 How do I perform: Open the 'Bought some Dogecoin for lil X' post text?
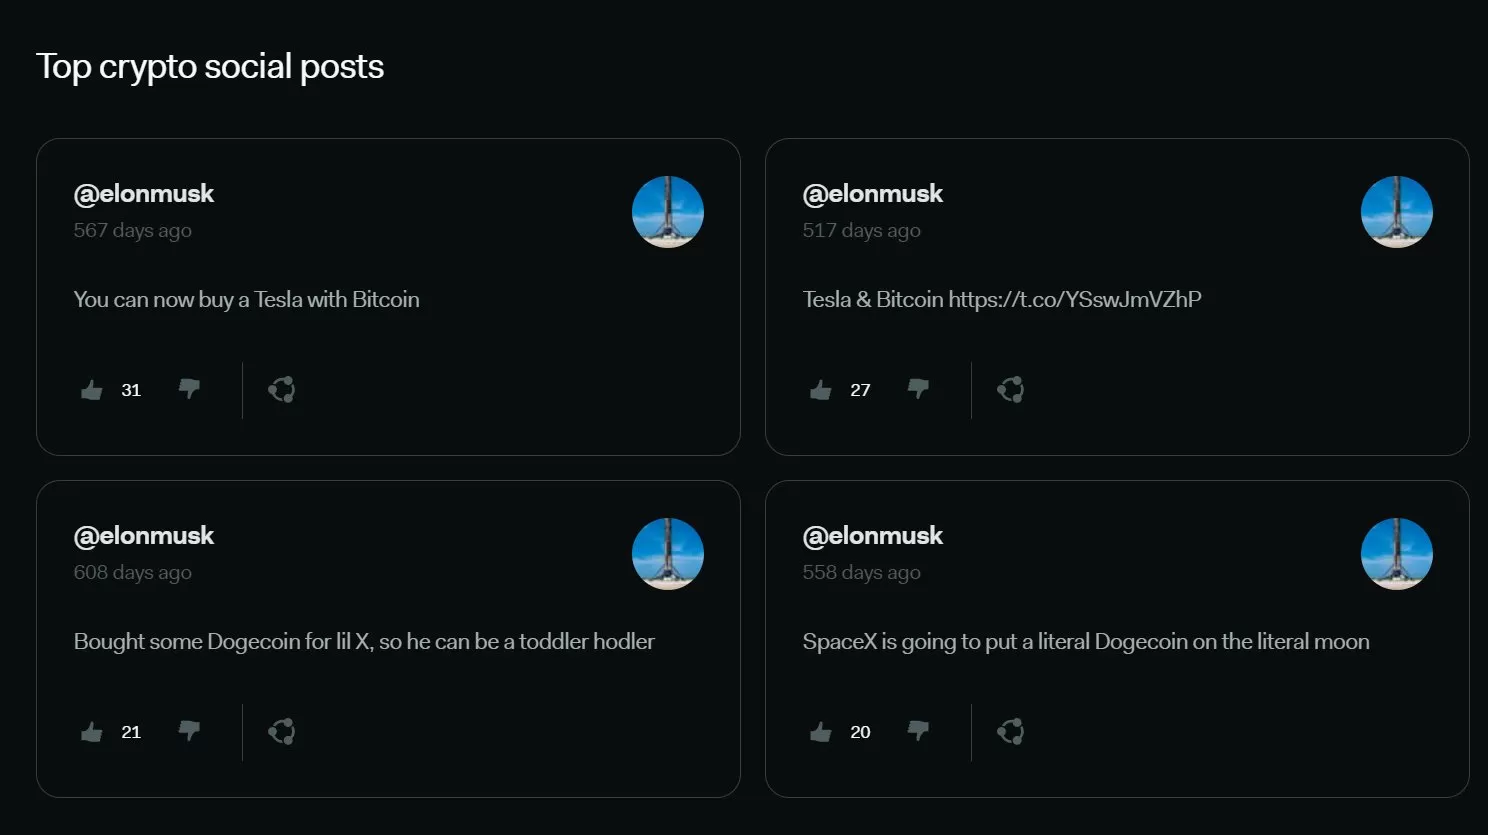(x=364, y=642)
